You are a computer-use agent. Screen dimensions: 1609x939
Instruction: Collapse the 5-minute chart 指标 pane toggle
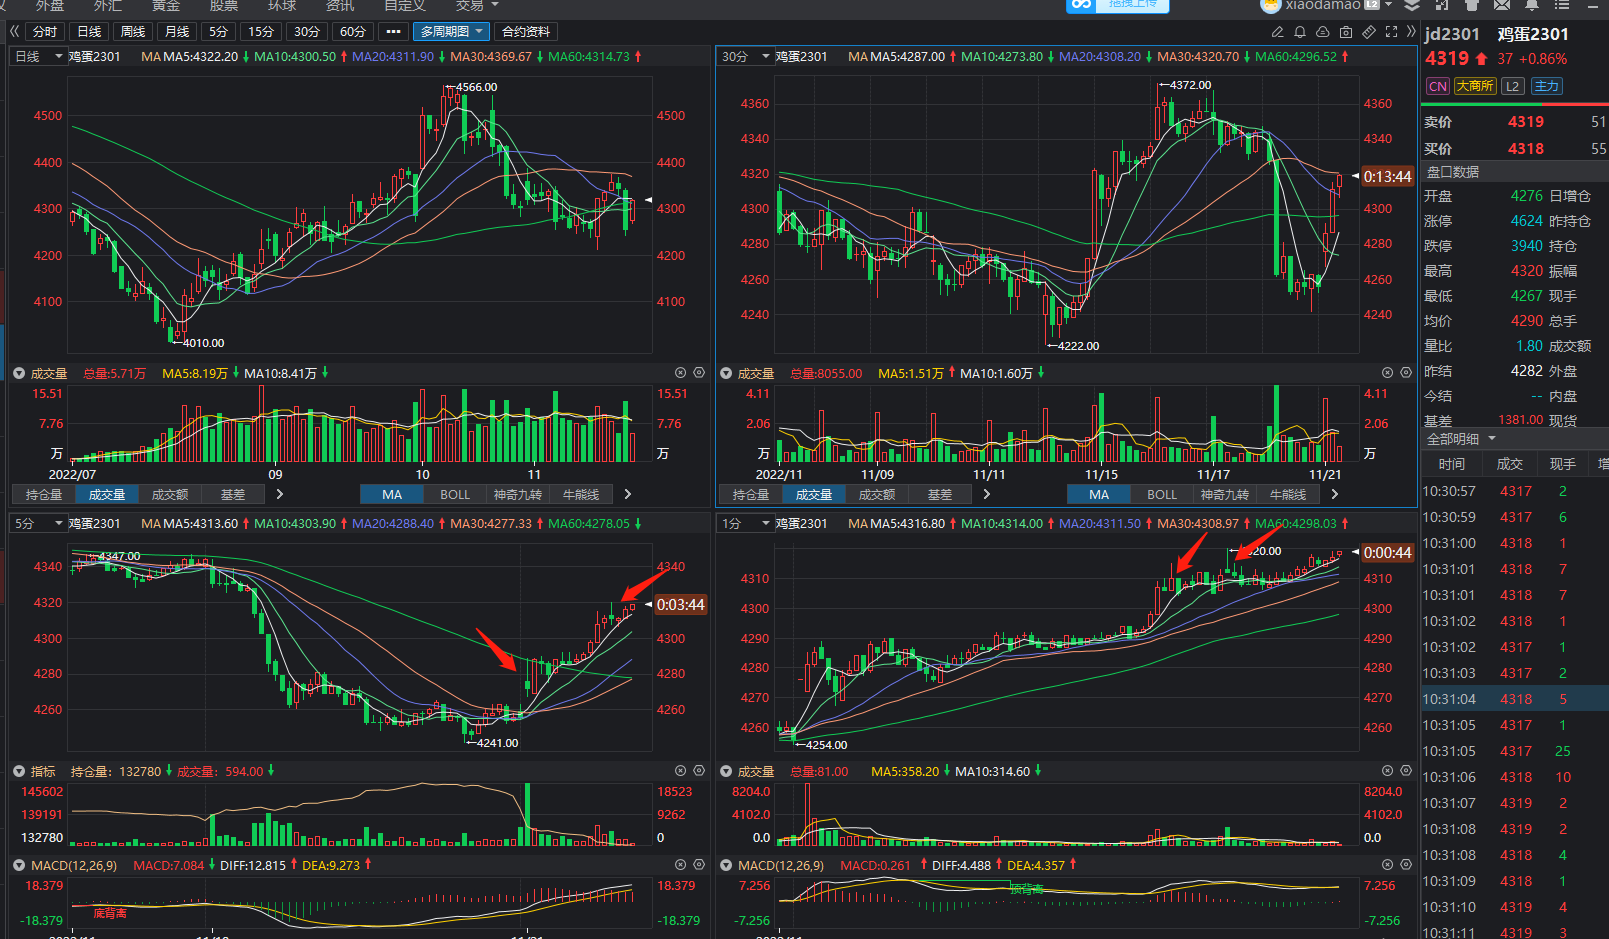coord(19,771)
